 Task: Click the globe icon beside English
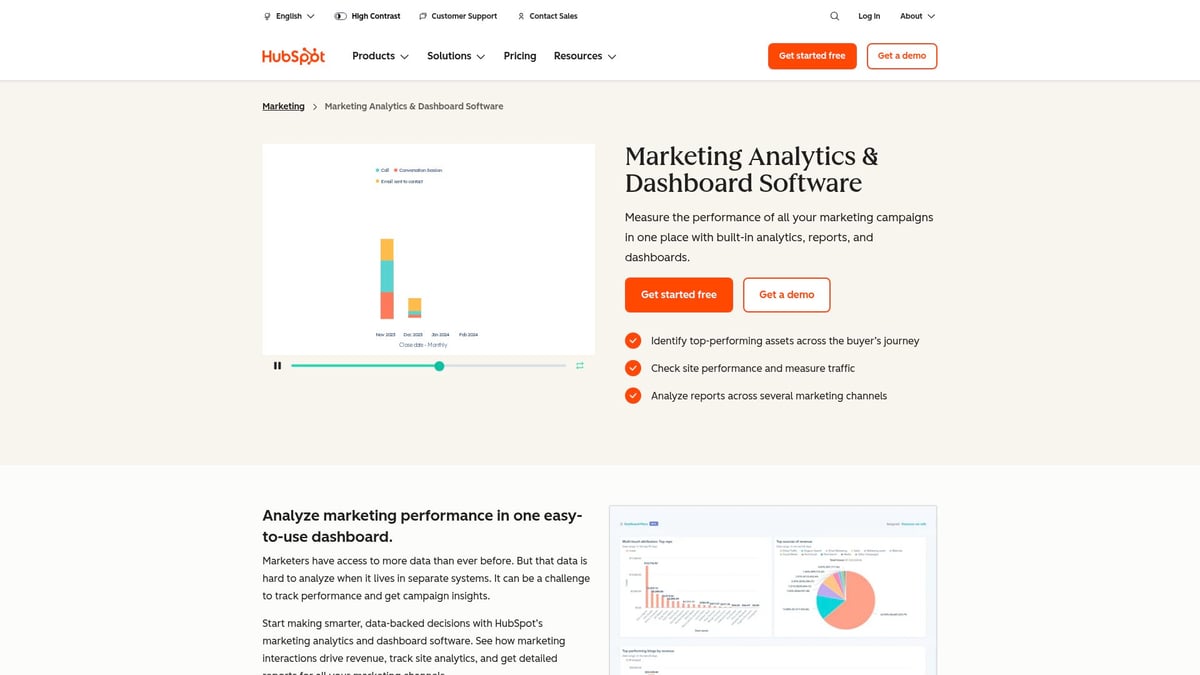267,16
